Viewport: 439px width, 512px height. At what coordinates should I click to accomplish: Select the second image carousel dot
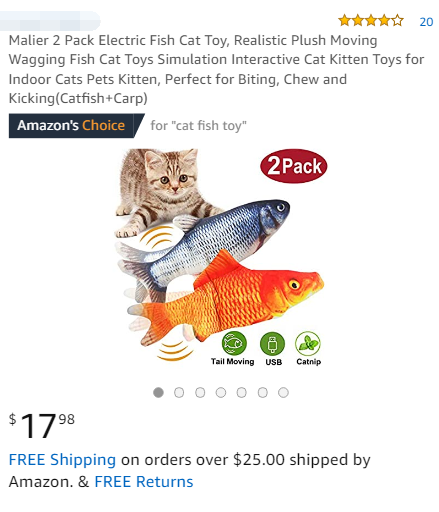point(179,392)
